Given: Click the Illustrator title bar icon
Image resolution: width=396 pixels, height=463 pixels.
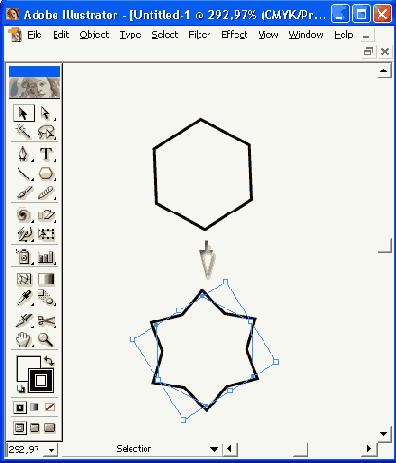Looking at the screenshot, I should (x=12, y=14).
